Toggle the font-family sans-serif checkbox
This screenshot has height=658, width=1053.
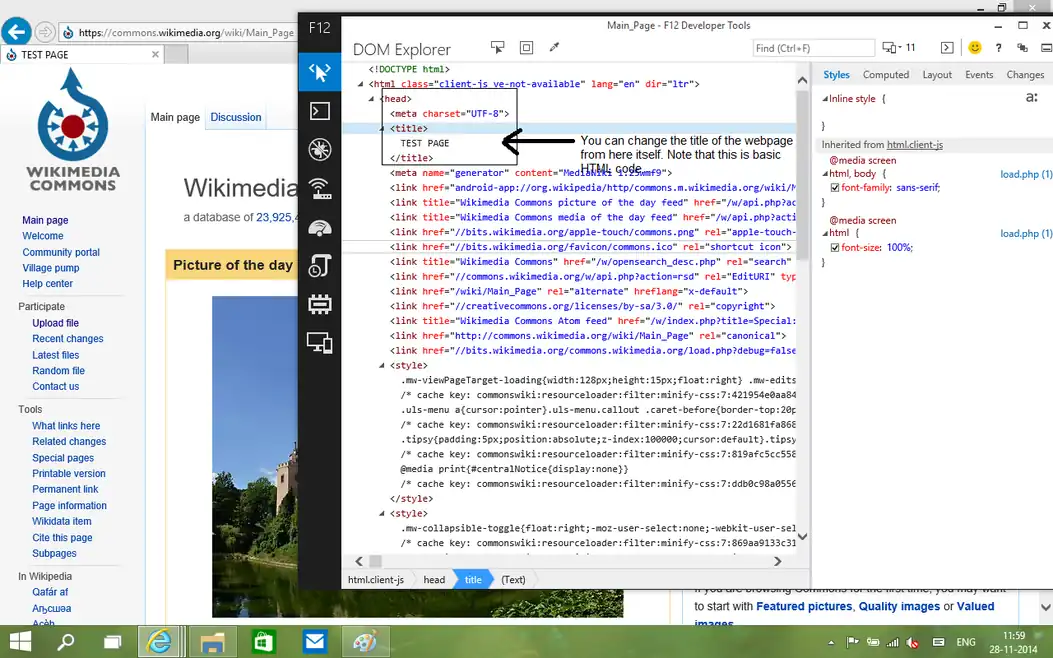point(835,188)
